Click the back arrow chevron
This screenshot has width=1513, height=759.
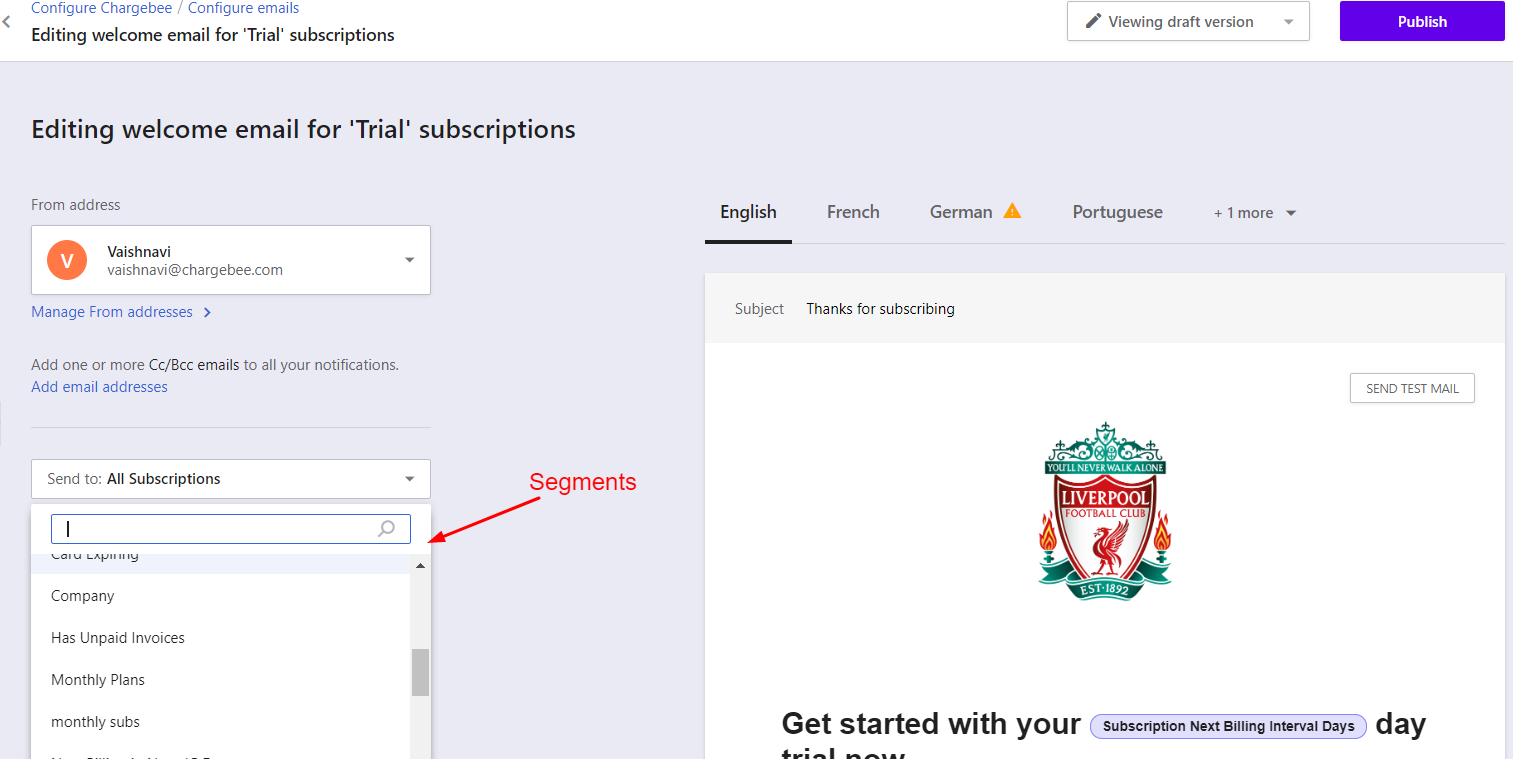click(7, 21)
